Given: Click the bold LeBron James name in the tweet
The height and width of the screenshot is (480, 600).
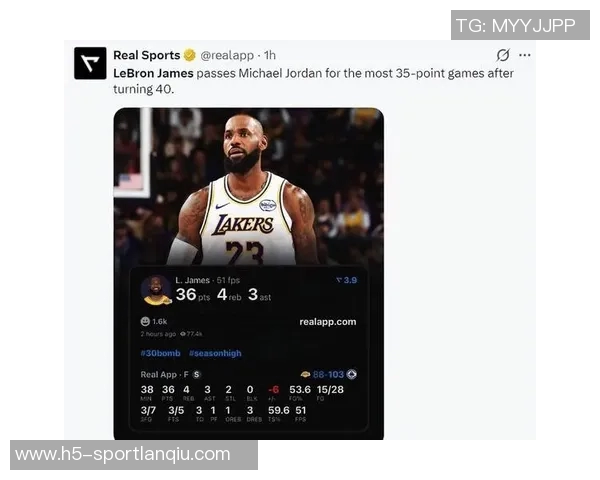Looking at the screenshot, I should pyautogui.click(x=153, y=73).
